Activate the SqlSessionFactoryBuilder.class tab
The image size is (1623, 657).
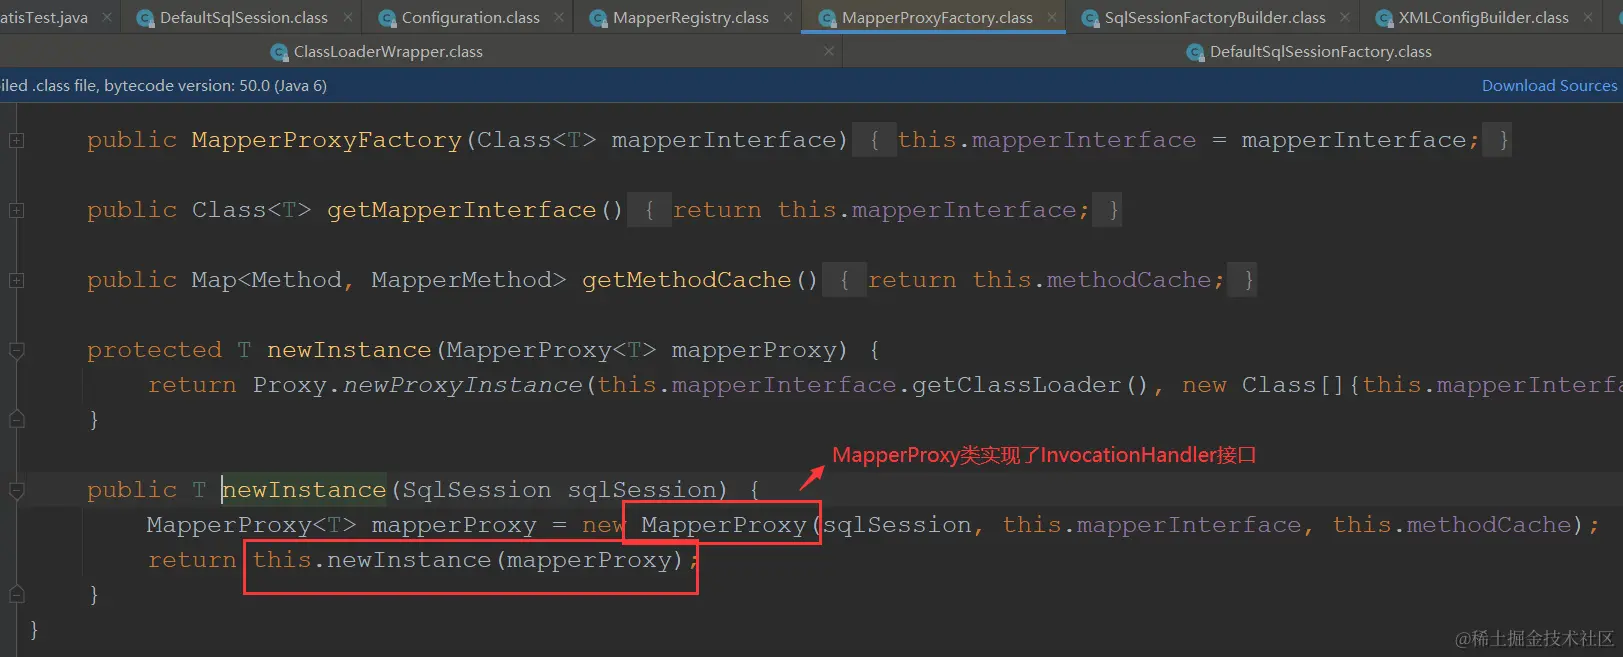[x=1214, y=17]
